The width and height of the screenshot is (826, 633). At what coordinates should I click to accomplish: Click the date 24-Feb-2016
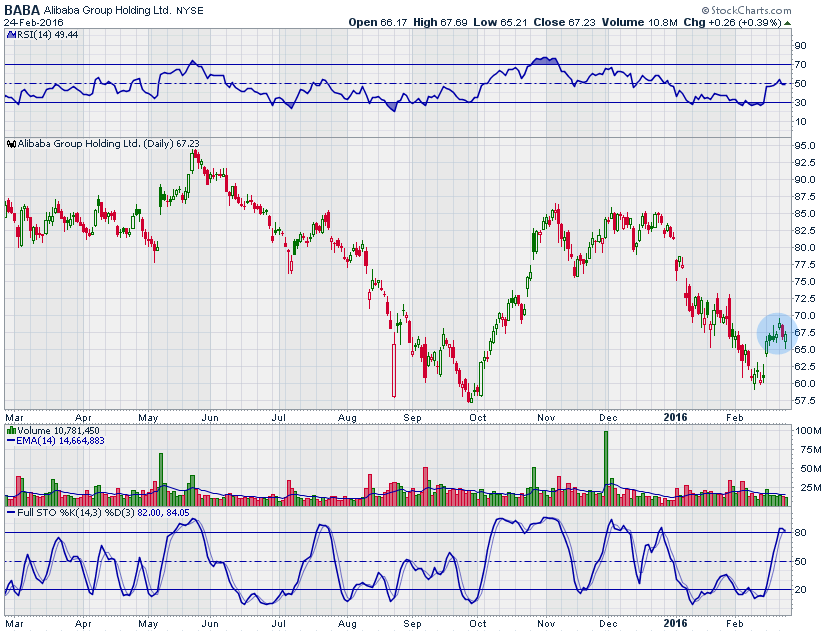coord(34,23)
